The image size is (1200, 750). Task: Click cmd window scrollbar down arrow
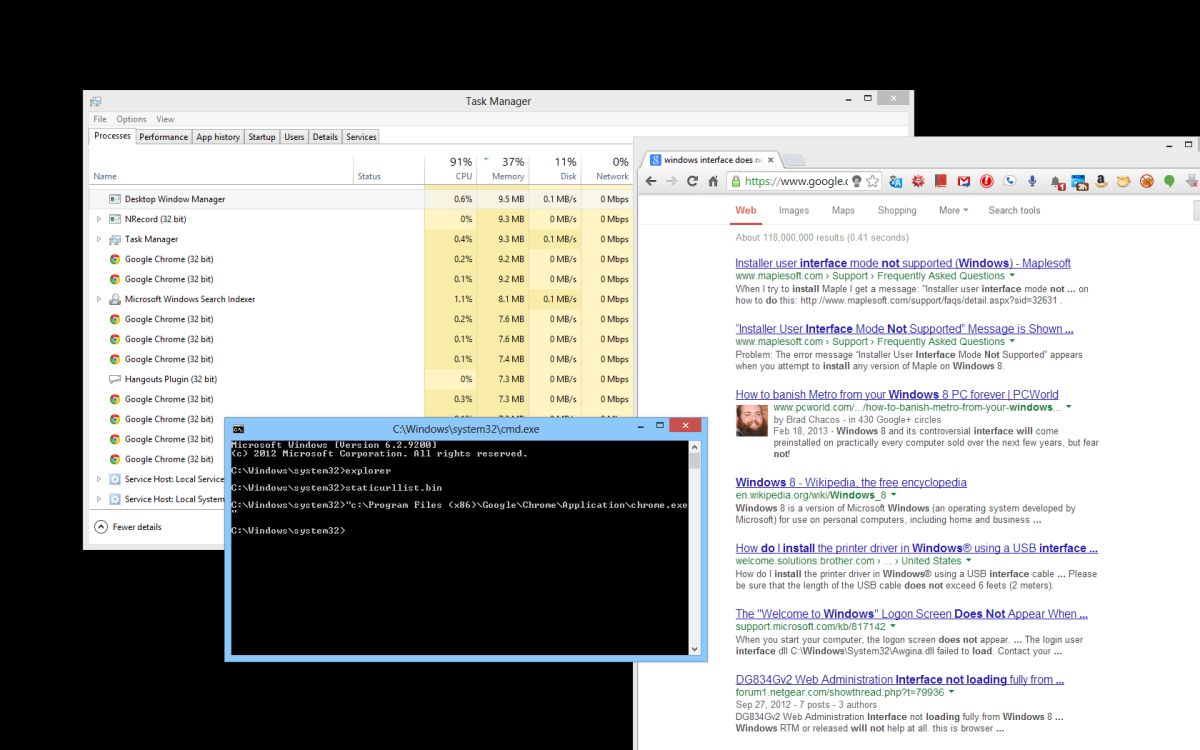[695, 649]
